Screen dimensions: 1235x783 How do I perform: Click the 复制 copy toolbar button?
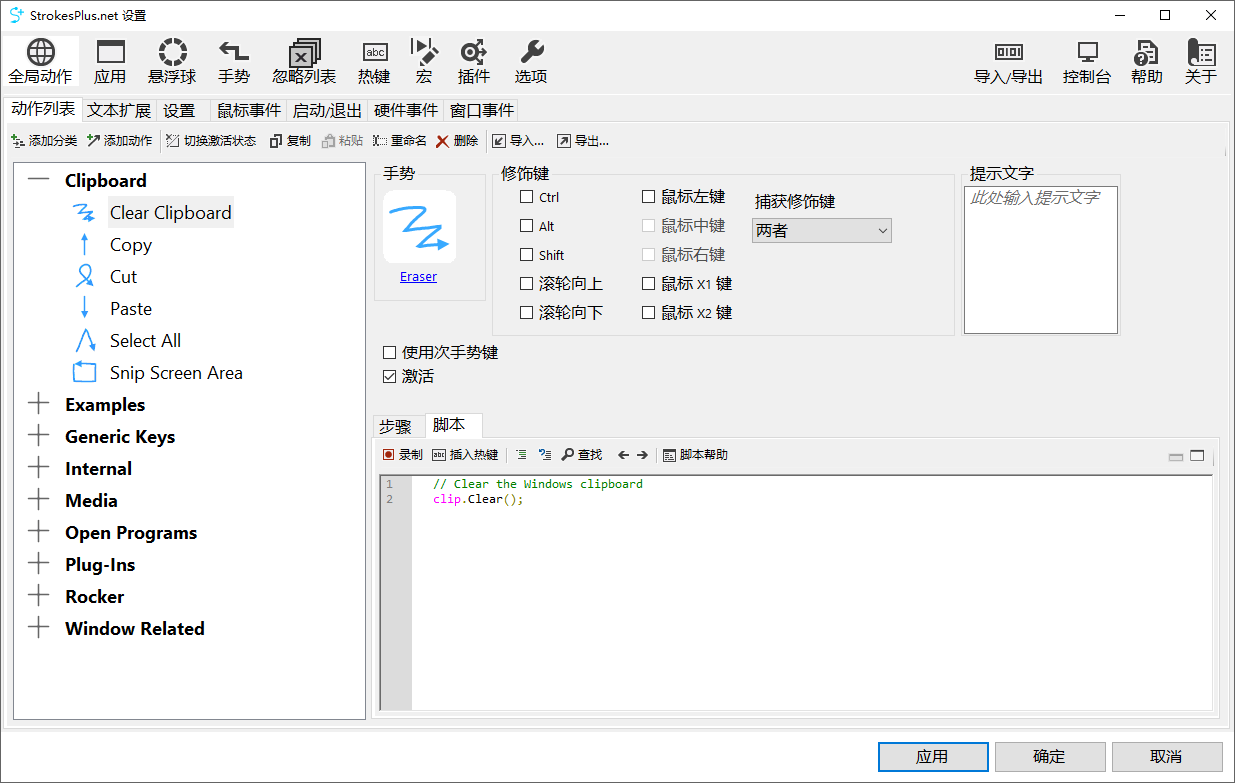pos(290,141)
